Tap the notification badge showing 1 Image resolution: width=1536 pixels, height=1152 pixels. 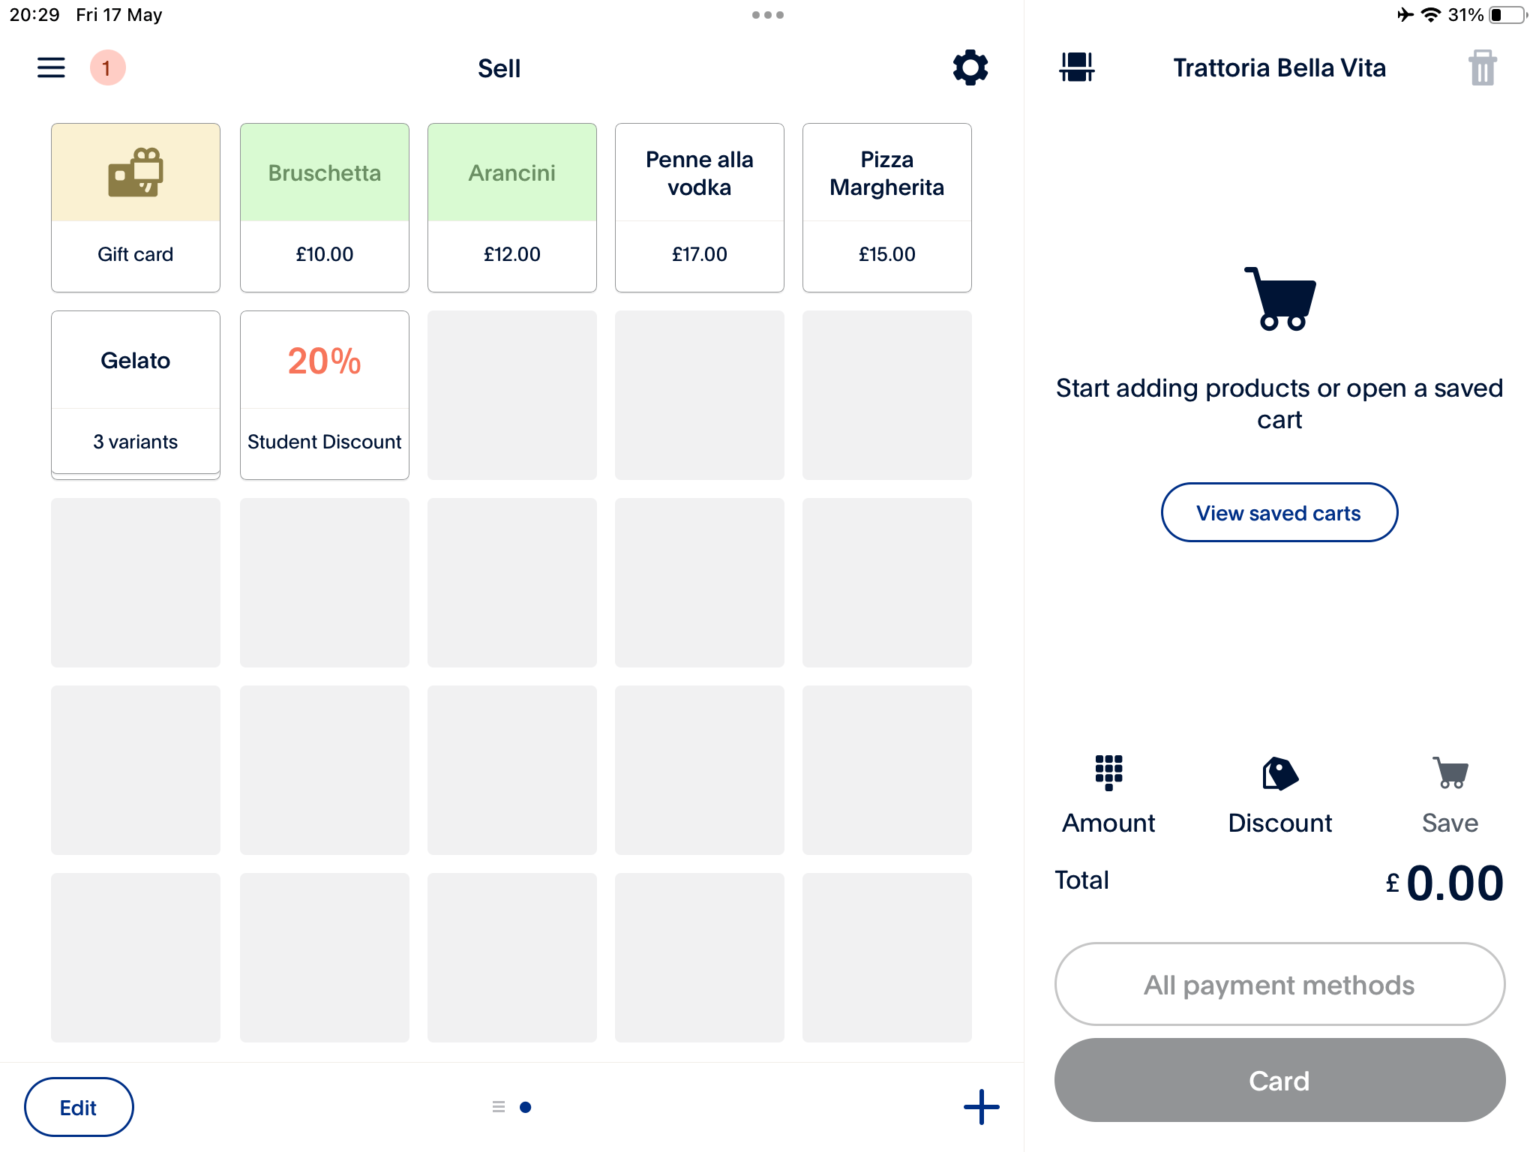point(107,67)
